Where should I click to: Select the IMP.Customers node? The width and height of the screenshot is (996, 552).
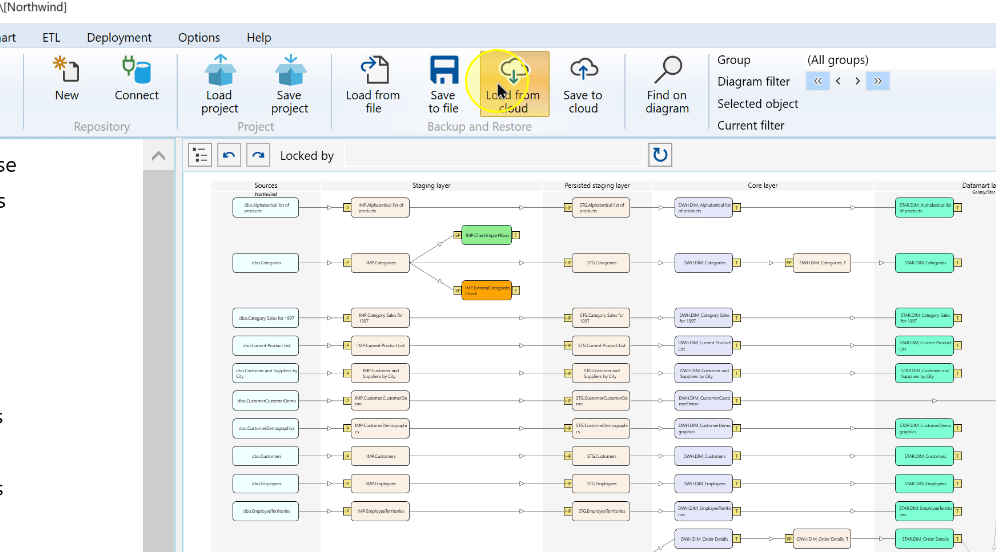click(380, 456)
